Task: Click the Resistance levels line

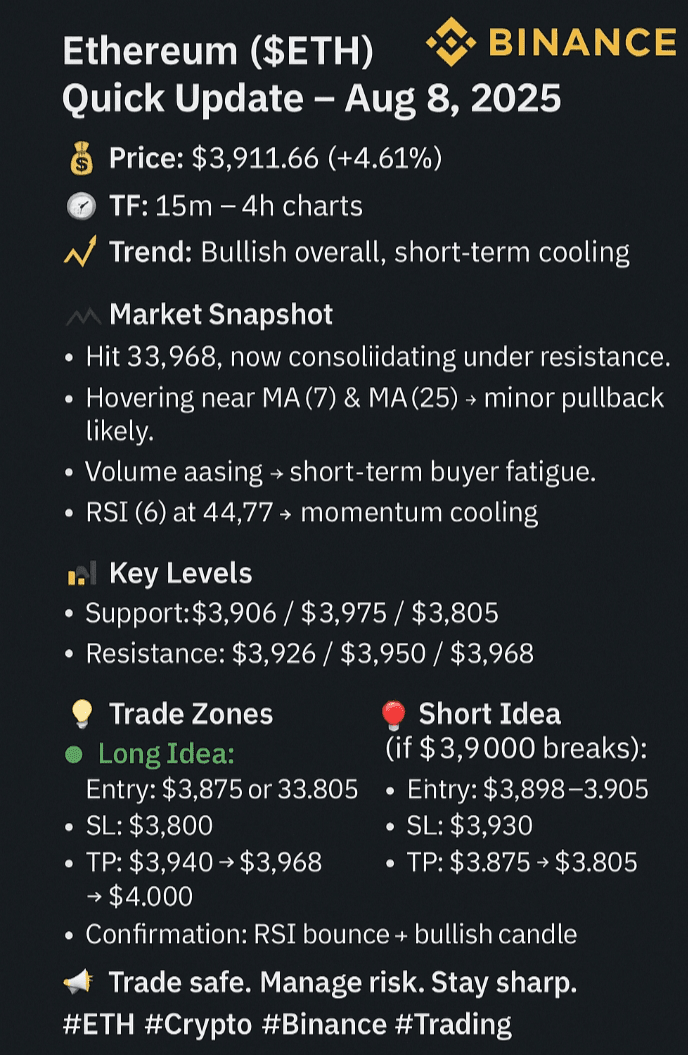Action: [310, 654]
